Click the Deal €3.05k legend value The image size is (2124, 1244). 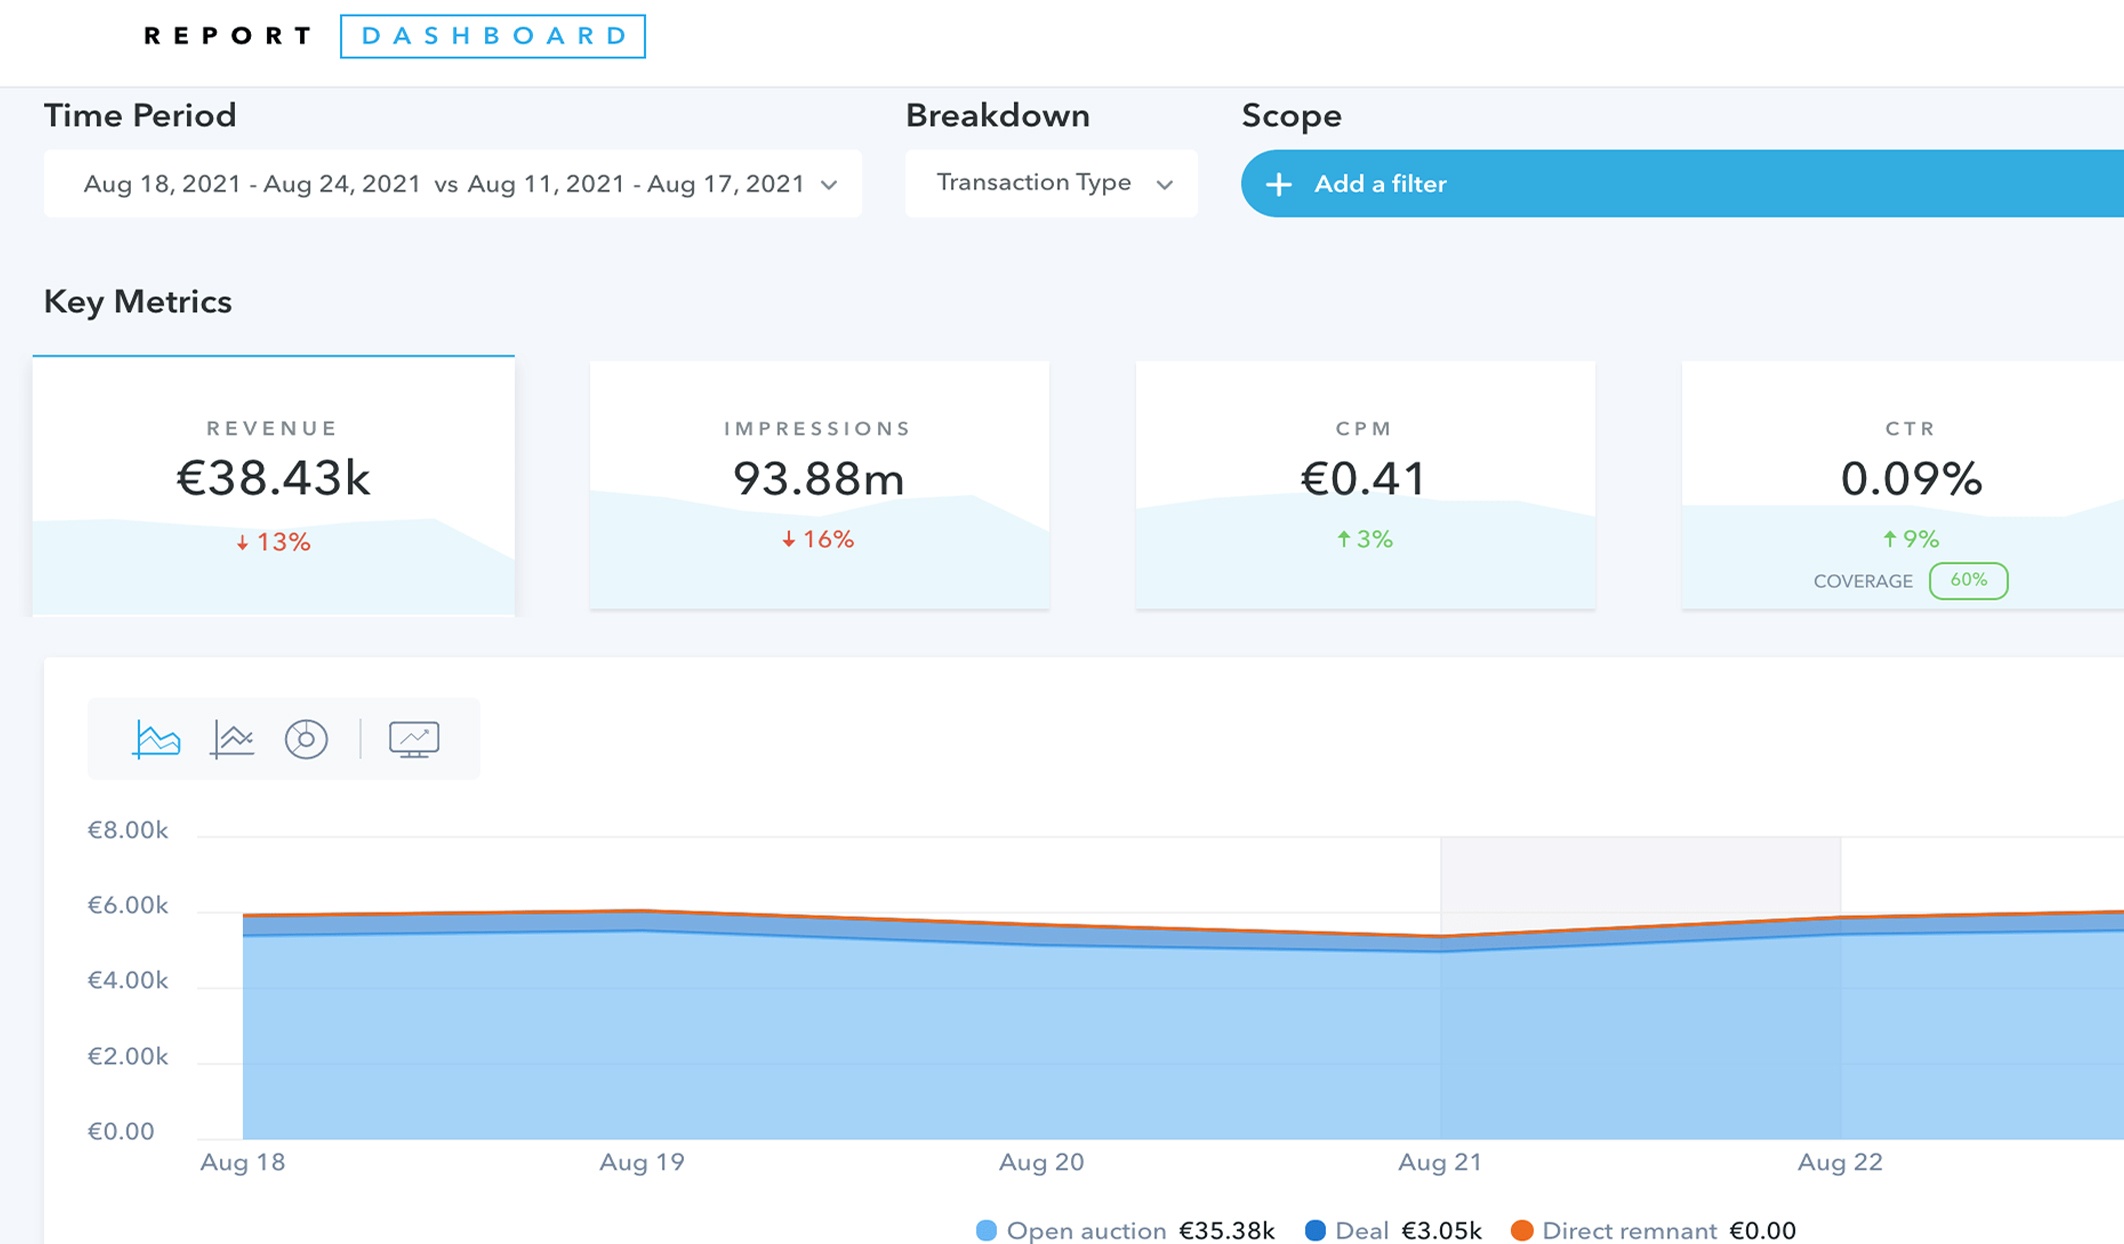pyautogui.click(x=1441, y=1231)
